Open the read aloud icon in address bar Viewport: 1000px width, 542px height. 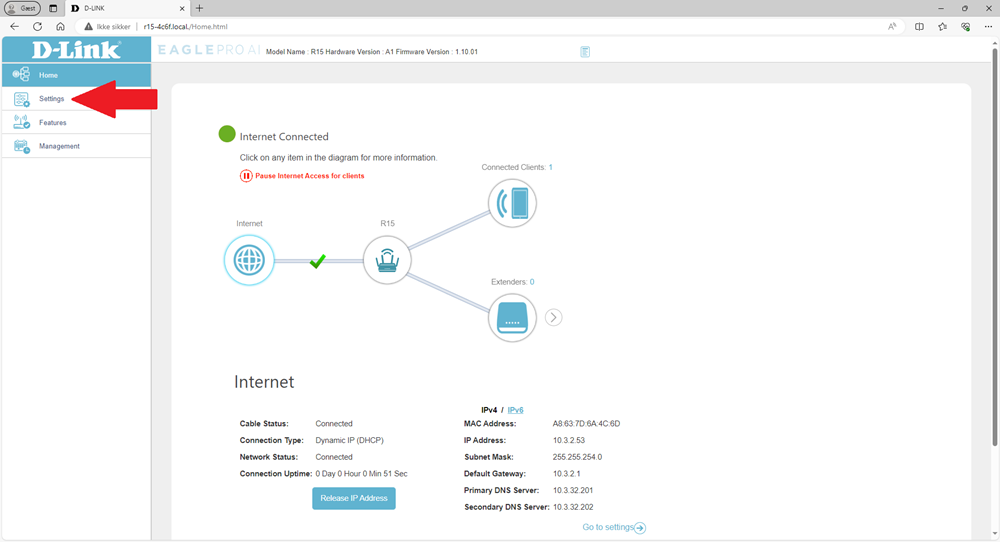(892, 27)
